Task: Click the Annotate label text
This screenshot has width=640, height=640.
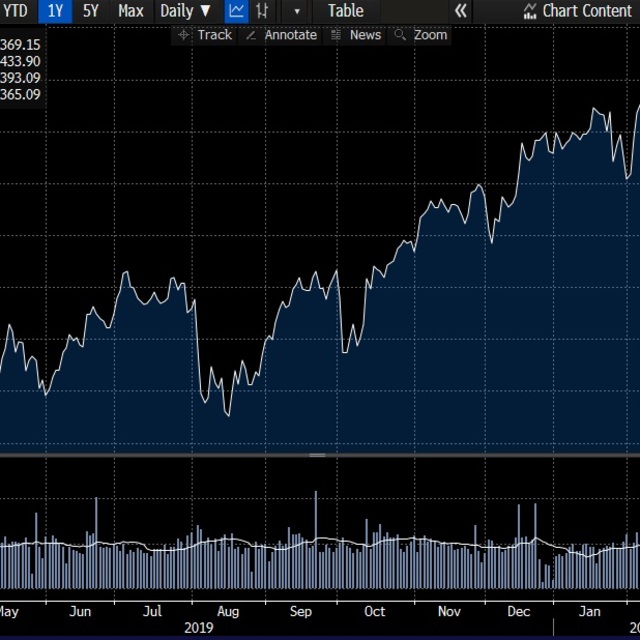Action: [290, 35]
